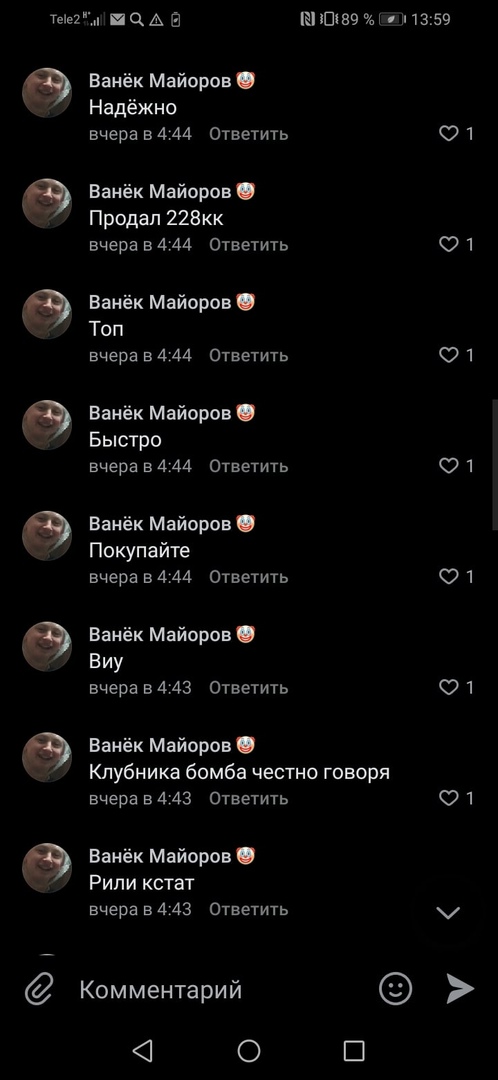Tap heart icon next to "Виу" comment
The image size is (498, 1080).
click(448, 687)
